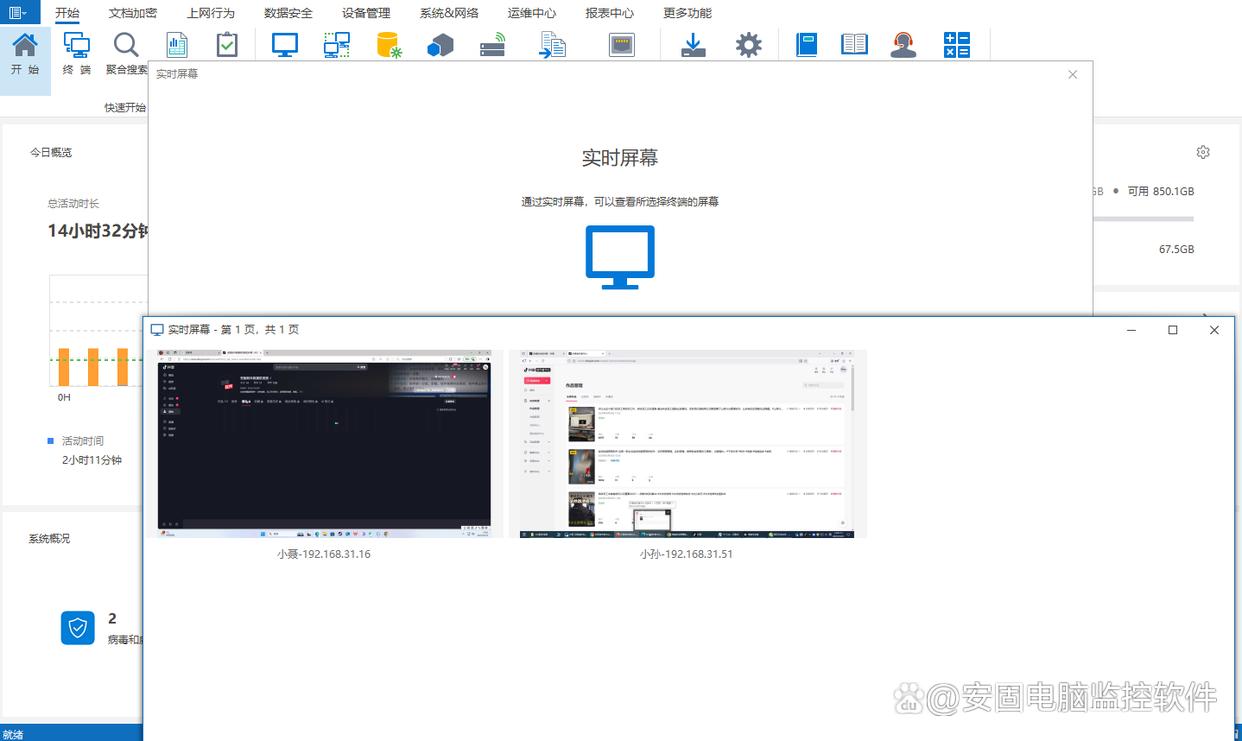1242x741 pixels.
Task: Open the application menu dropdown at top-left
Action: [19, 12]
